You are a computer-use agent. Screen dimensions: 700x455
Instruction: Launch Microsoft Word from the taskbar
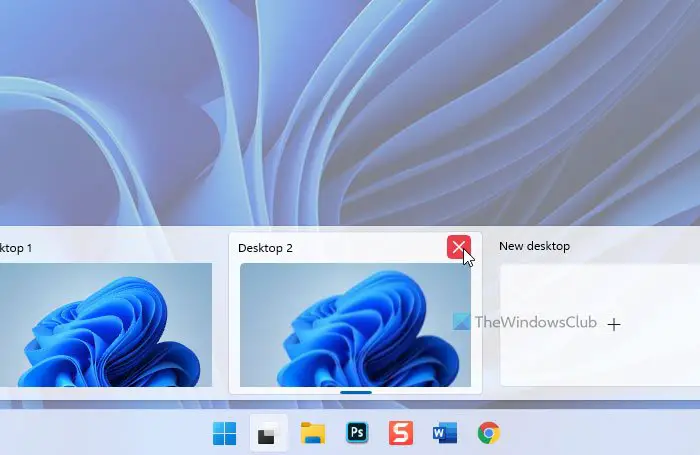tap(445, 433)
